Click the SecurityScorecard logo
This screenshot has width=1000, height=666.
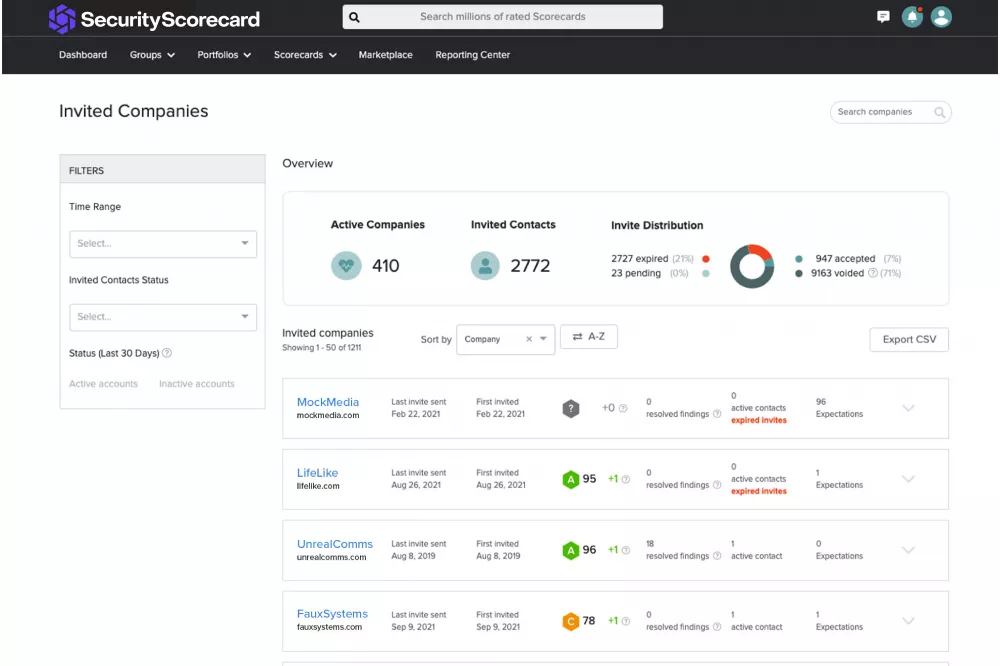pyautogui.click(x=154, y=18)
